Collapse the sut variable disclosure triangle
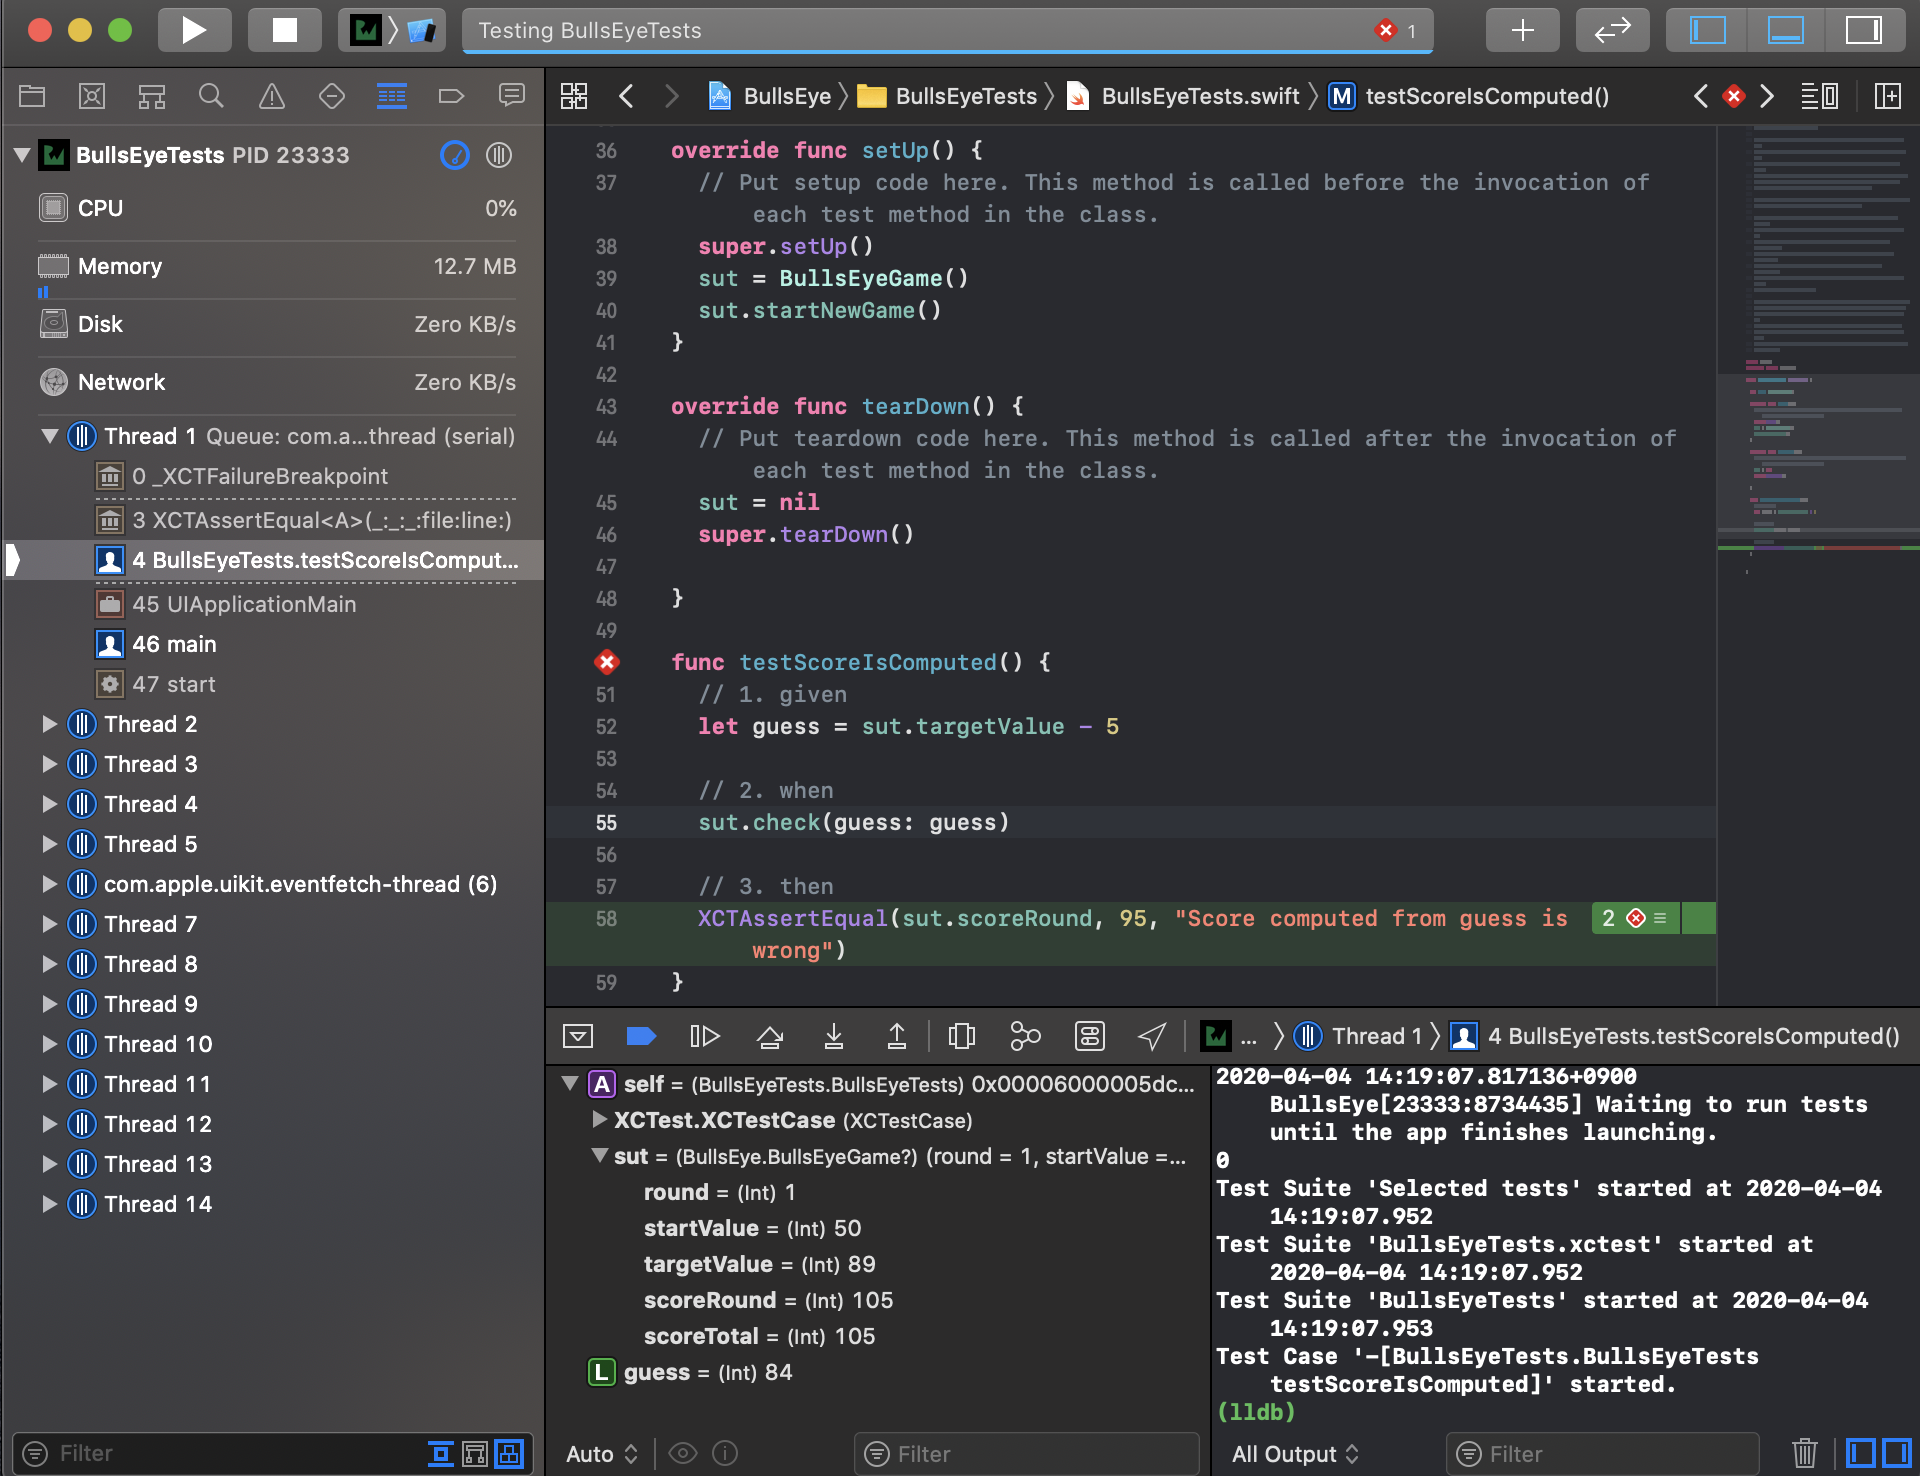This screenshot has width=1920, height=1476. (600, 1156)
